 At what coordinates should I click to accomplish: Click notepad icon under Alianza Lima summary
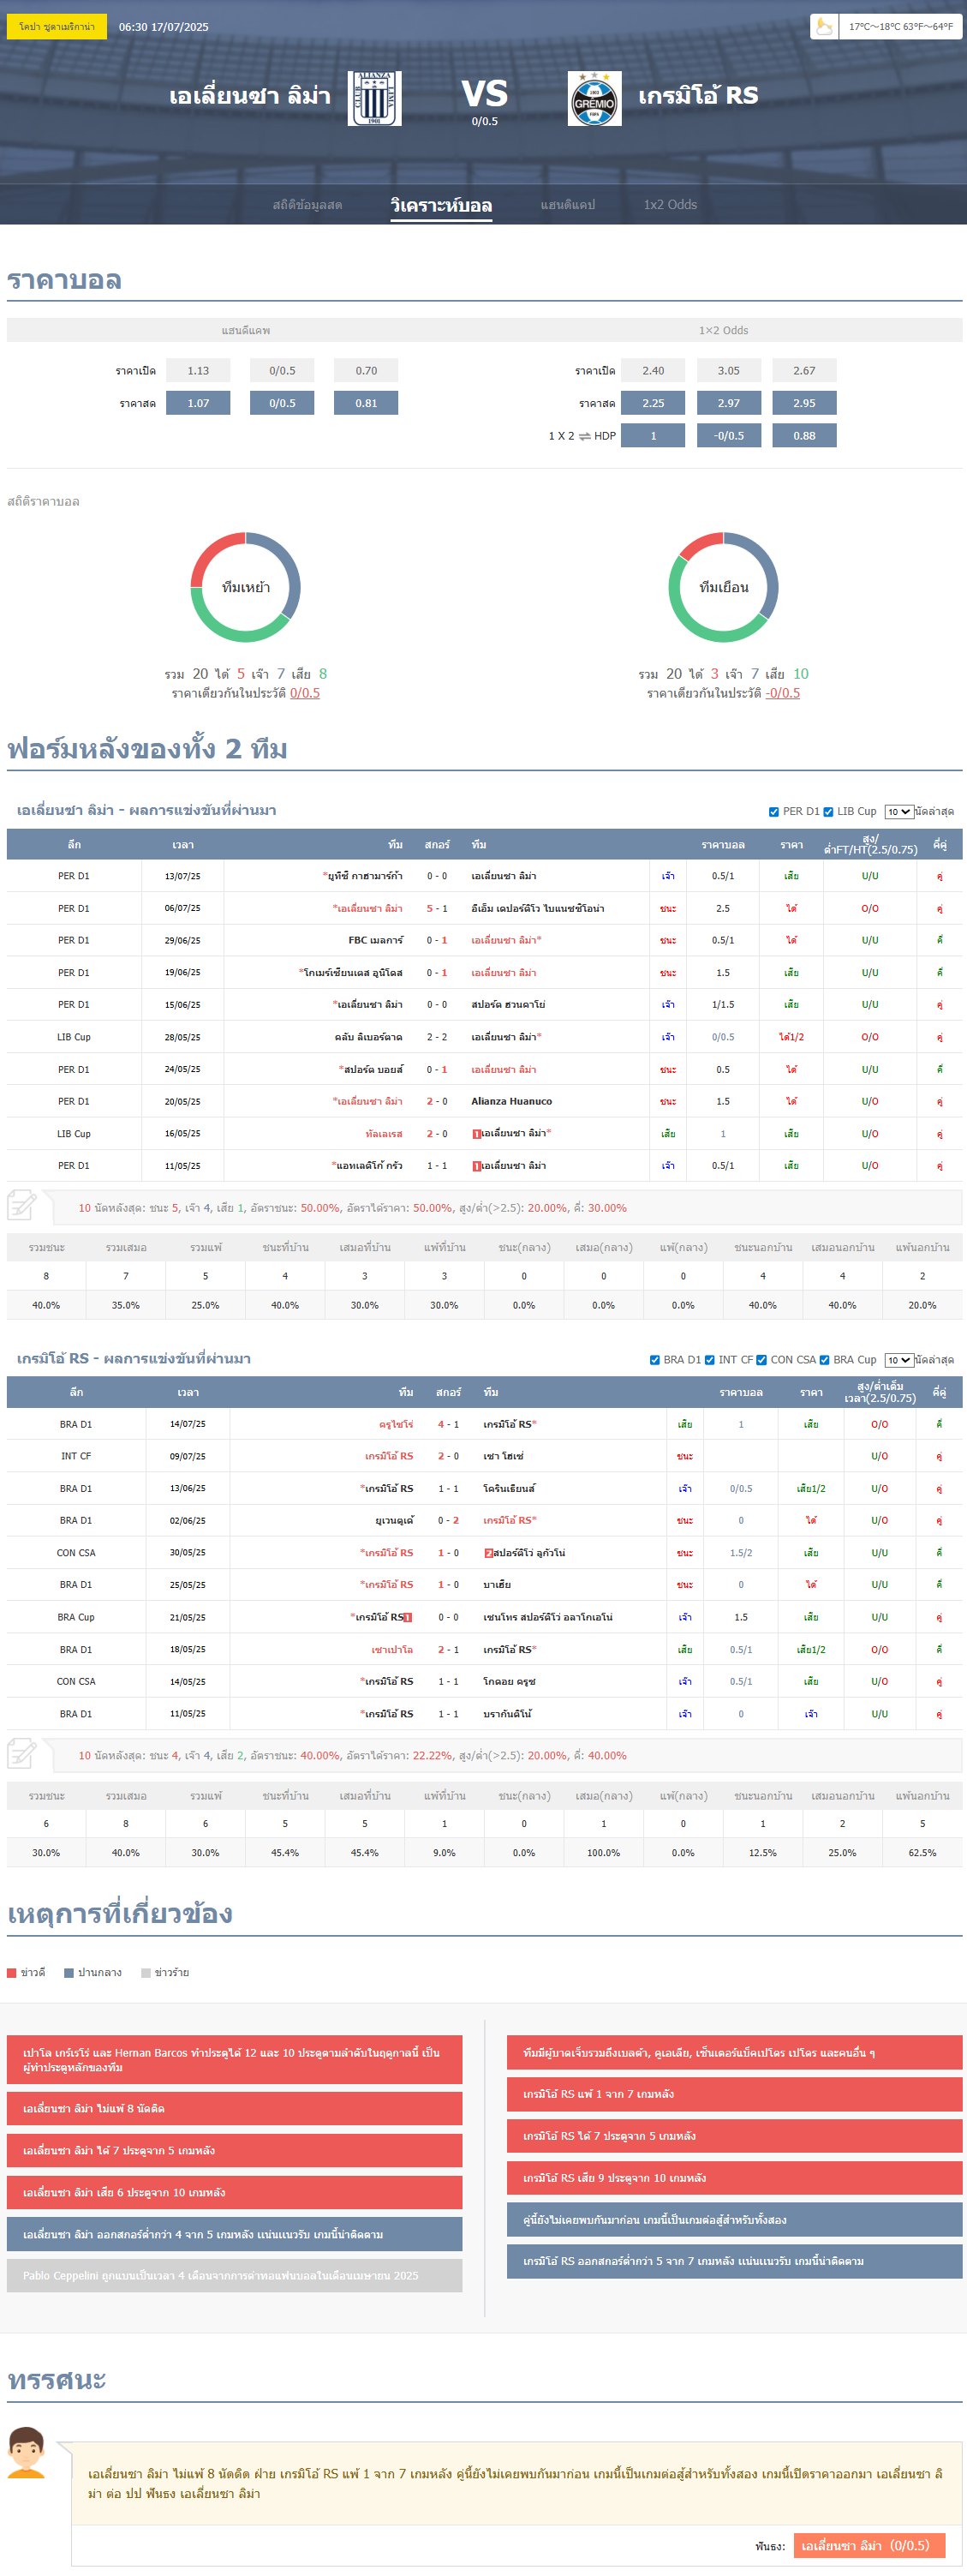click(22, 1205)
